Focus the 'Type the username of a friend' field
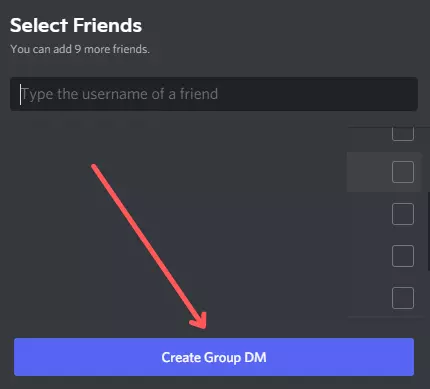 tap(214, 94)
